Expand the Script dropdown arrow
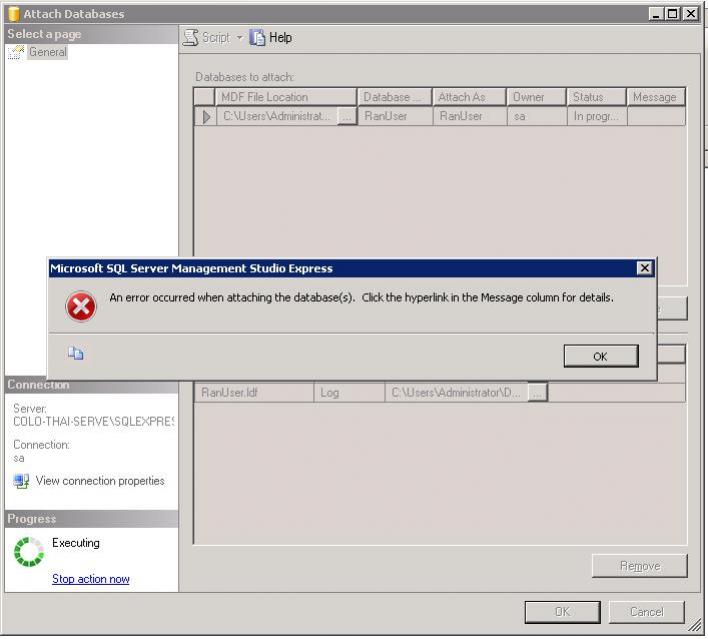708x639 pixels. (239, 37)
